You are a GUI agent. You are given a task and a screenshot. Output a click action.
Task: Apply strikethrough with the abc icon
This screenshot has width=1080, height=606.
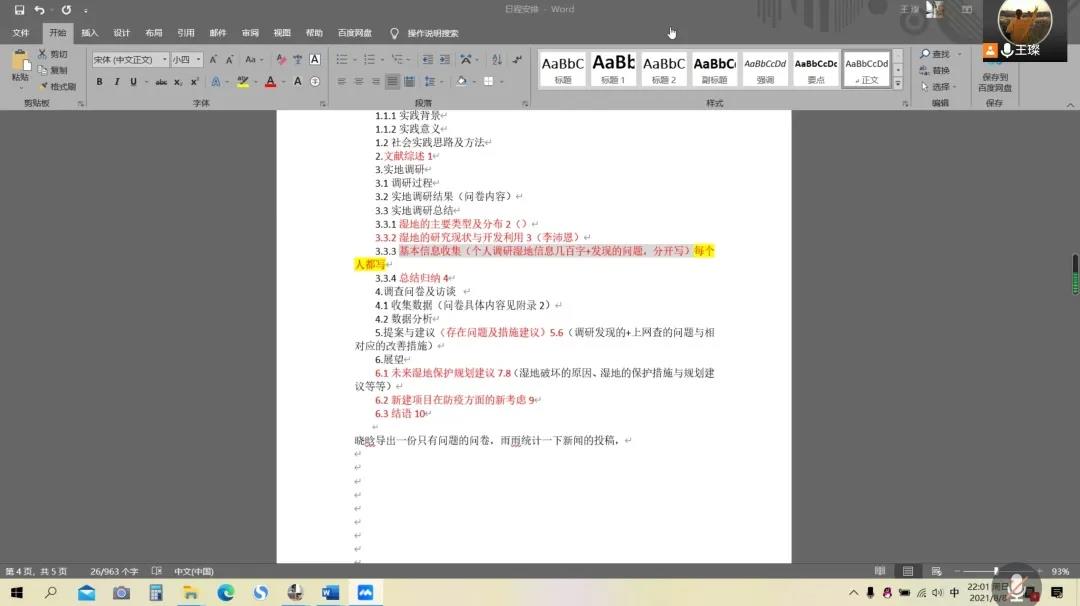[x=161, y=82]
